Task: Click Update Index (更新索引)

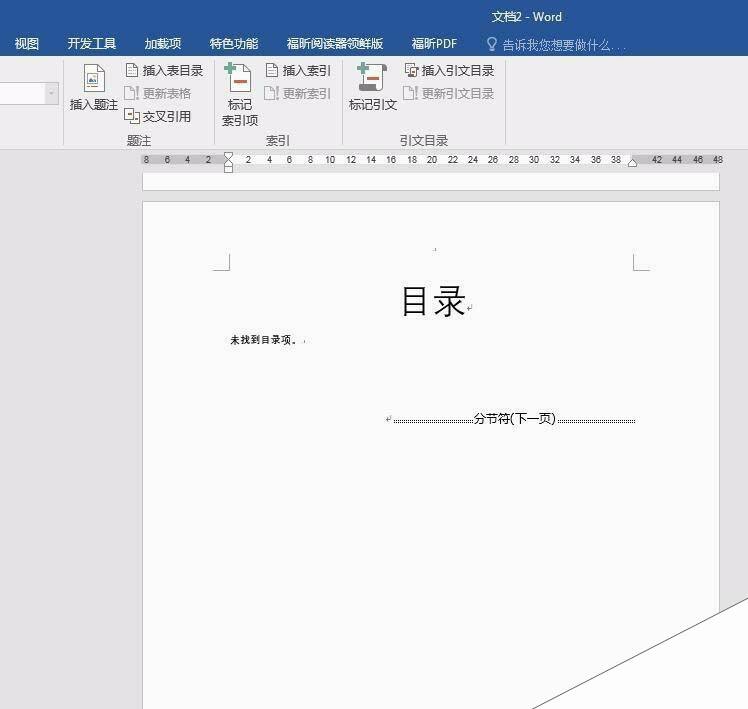Action: pos(297,94)
